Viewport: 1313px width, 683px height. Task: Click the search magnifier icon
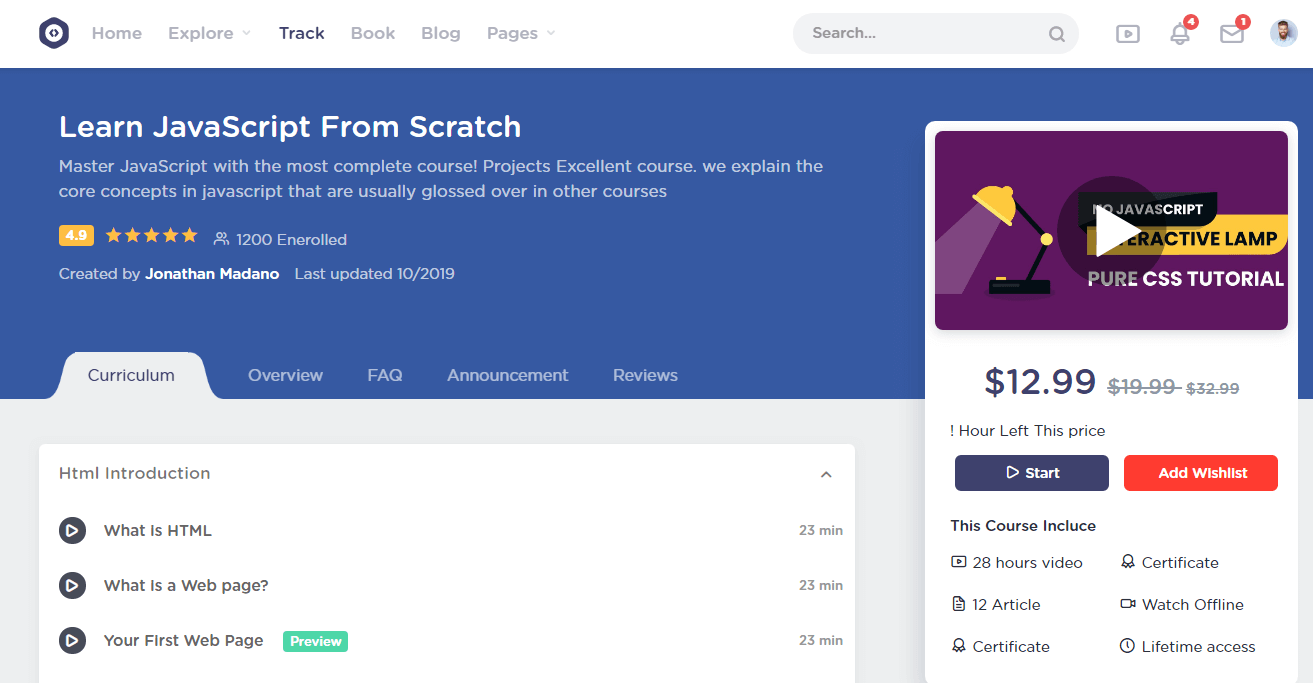[x=1057, y=34]
